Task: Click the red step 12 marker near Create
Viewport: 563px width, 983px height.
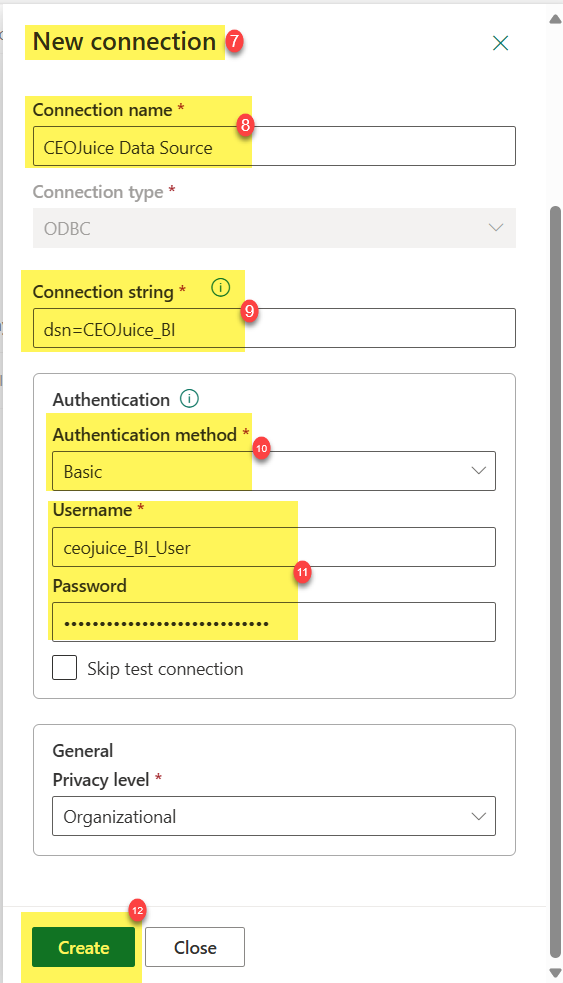Action: [137, 910]
